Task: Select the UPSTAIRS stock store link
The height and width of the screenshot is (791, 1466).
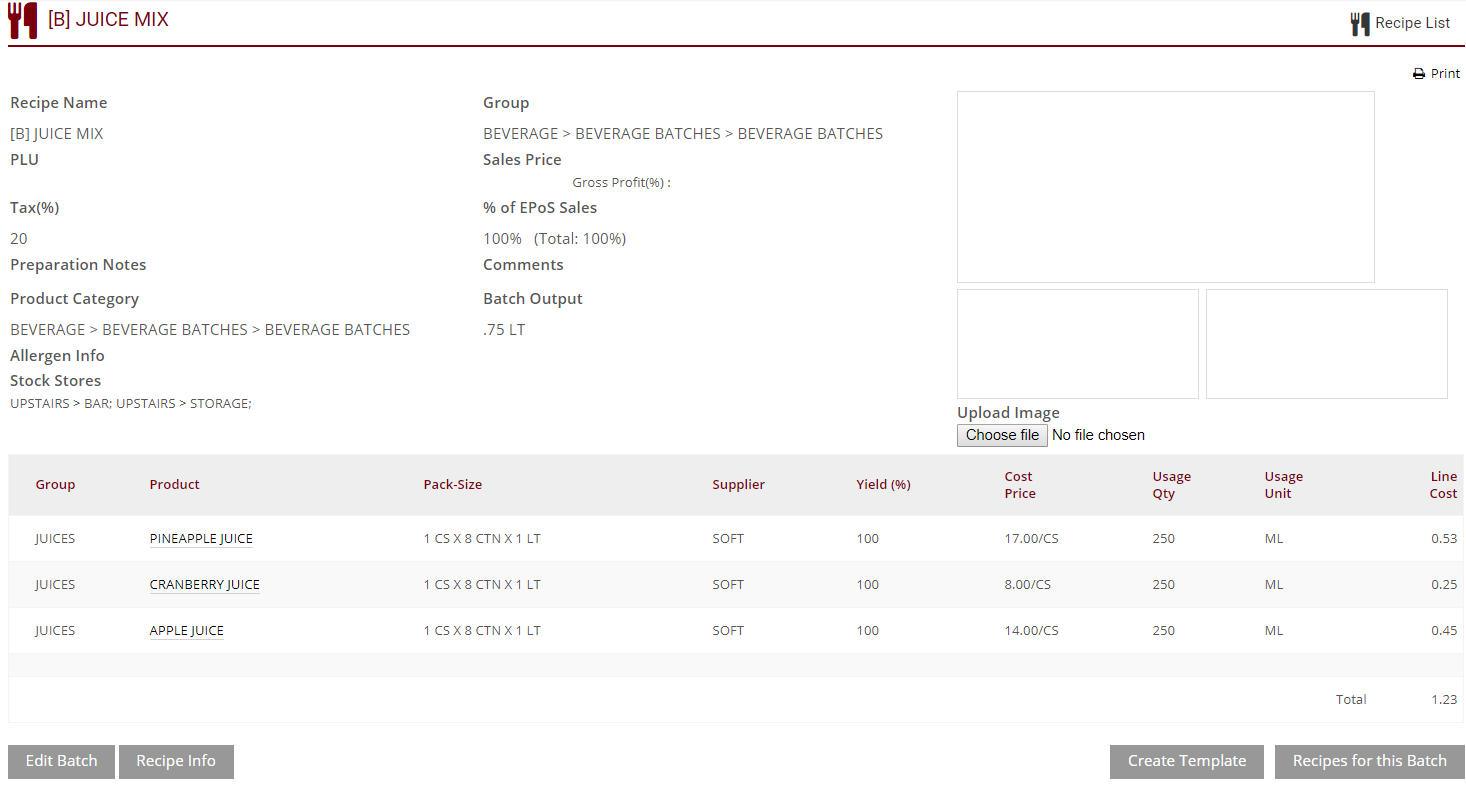Action: pos(39,403)
